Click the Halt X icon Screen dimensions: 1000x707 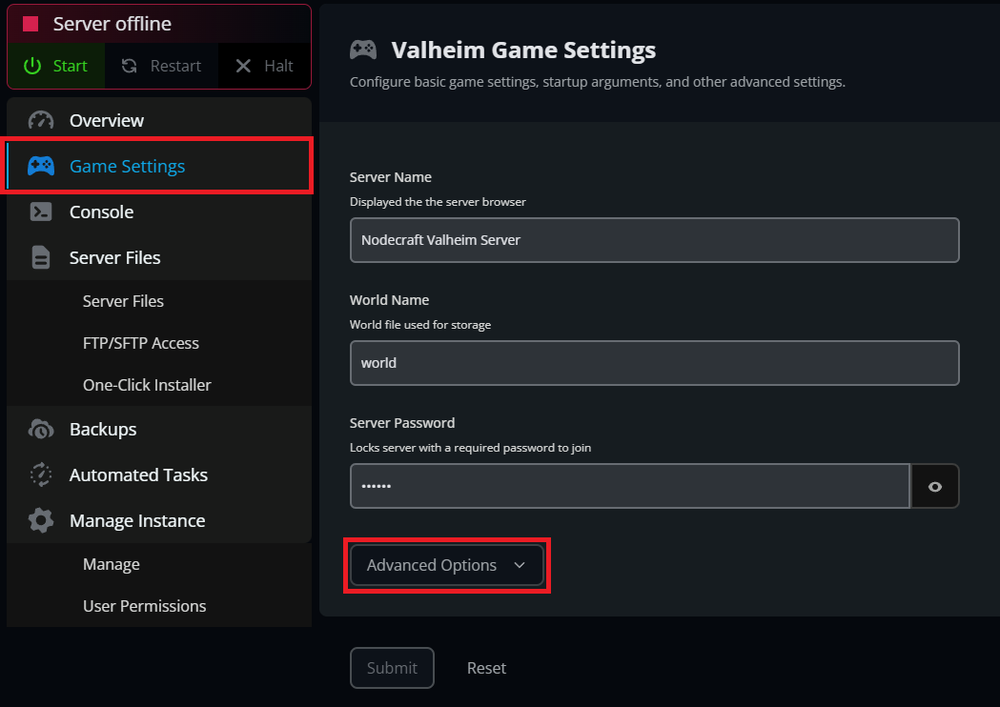(241, 66)
